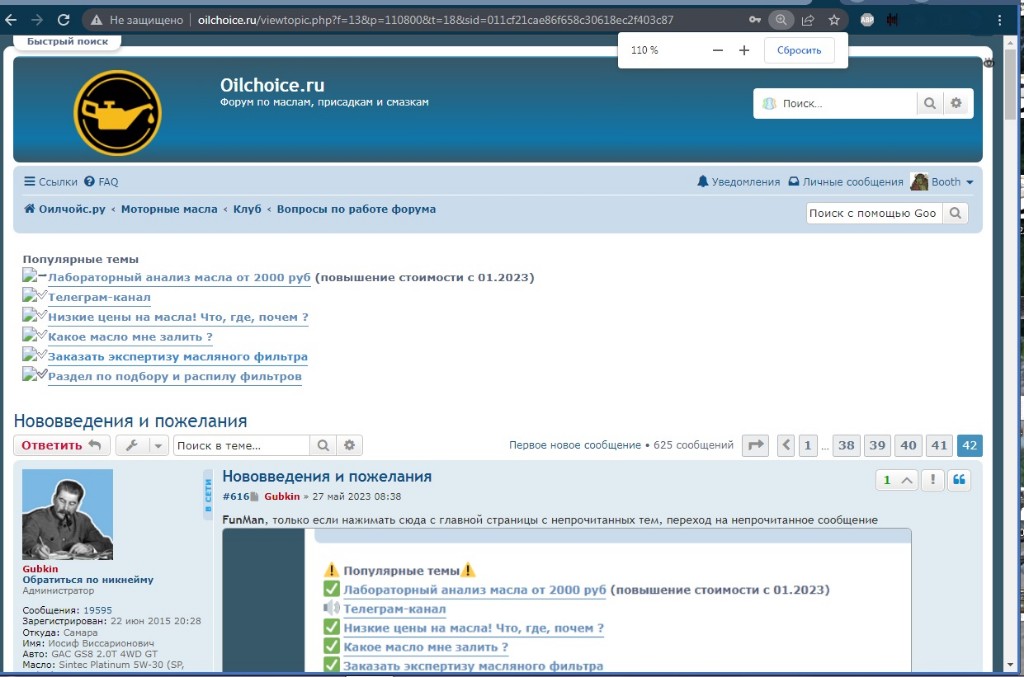Go to page 1 of the topic

click(x=808, y=445)
